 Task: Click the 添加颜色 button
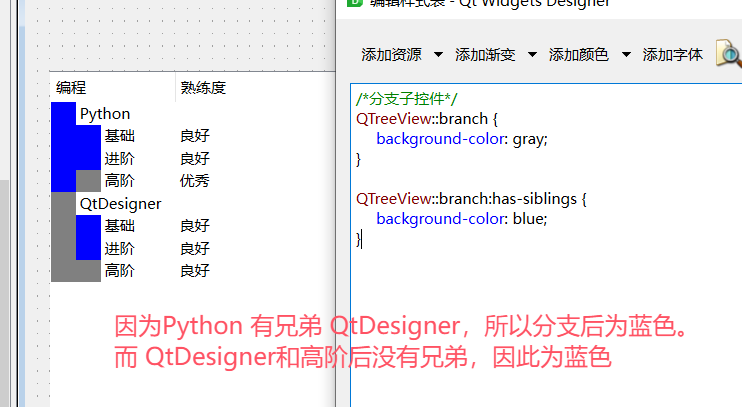[x=578, y=55]
